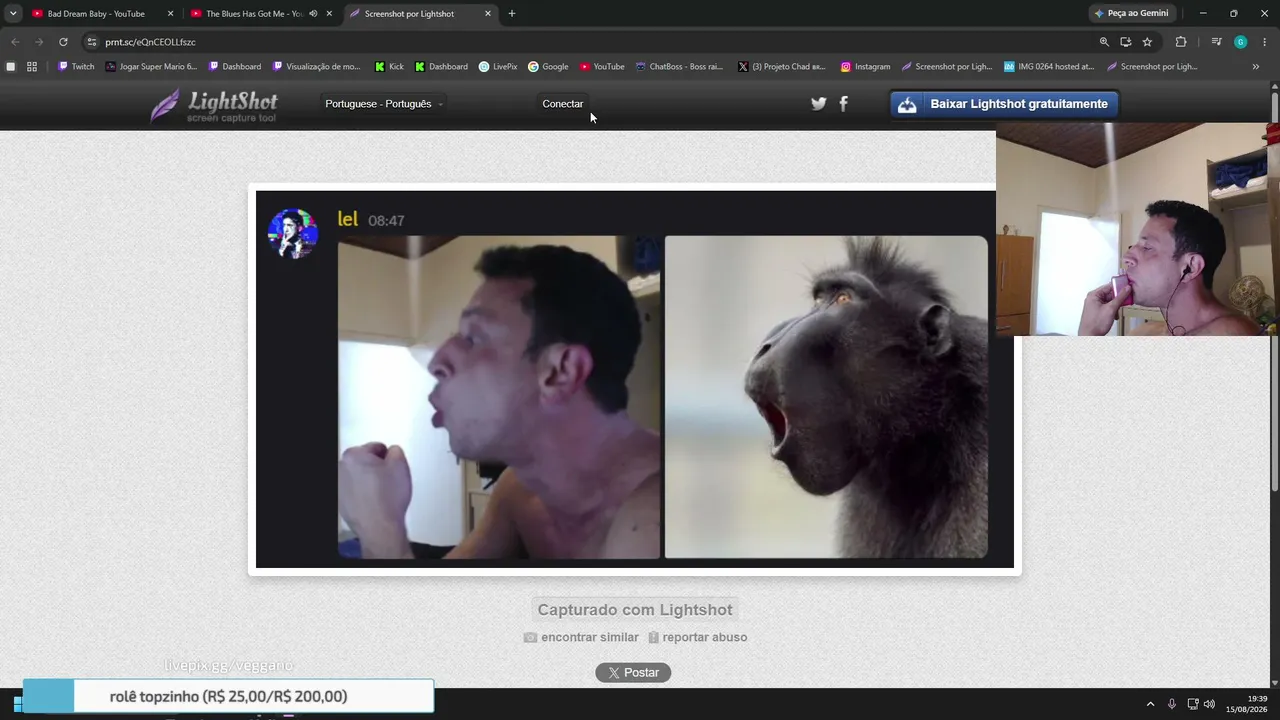
Task: Open the LivePix bookmark
Action: click(498, 67)
